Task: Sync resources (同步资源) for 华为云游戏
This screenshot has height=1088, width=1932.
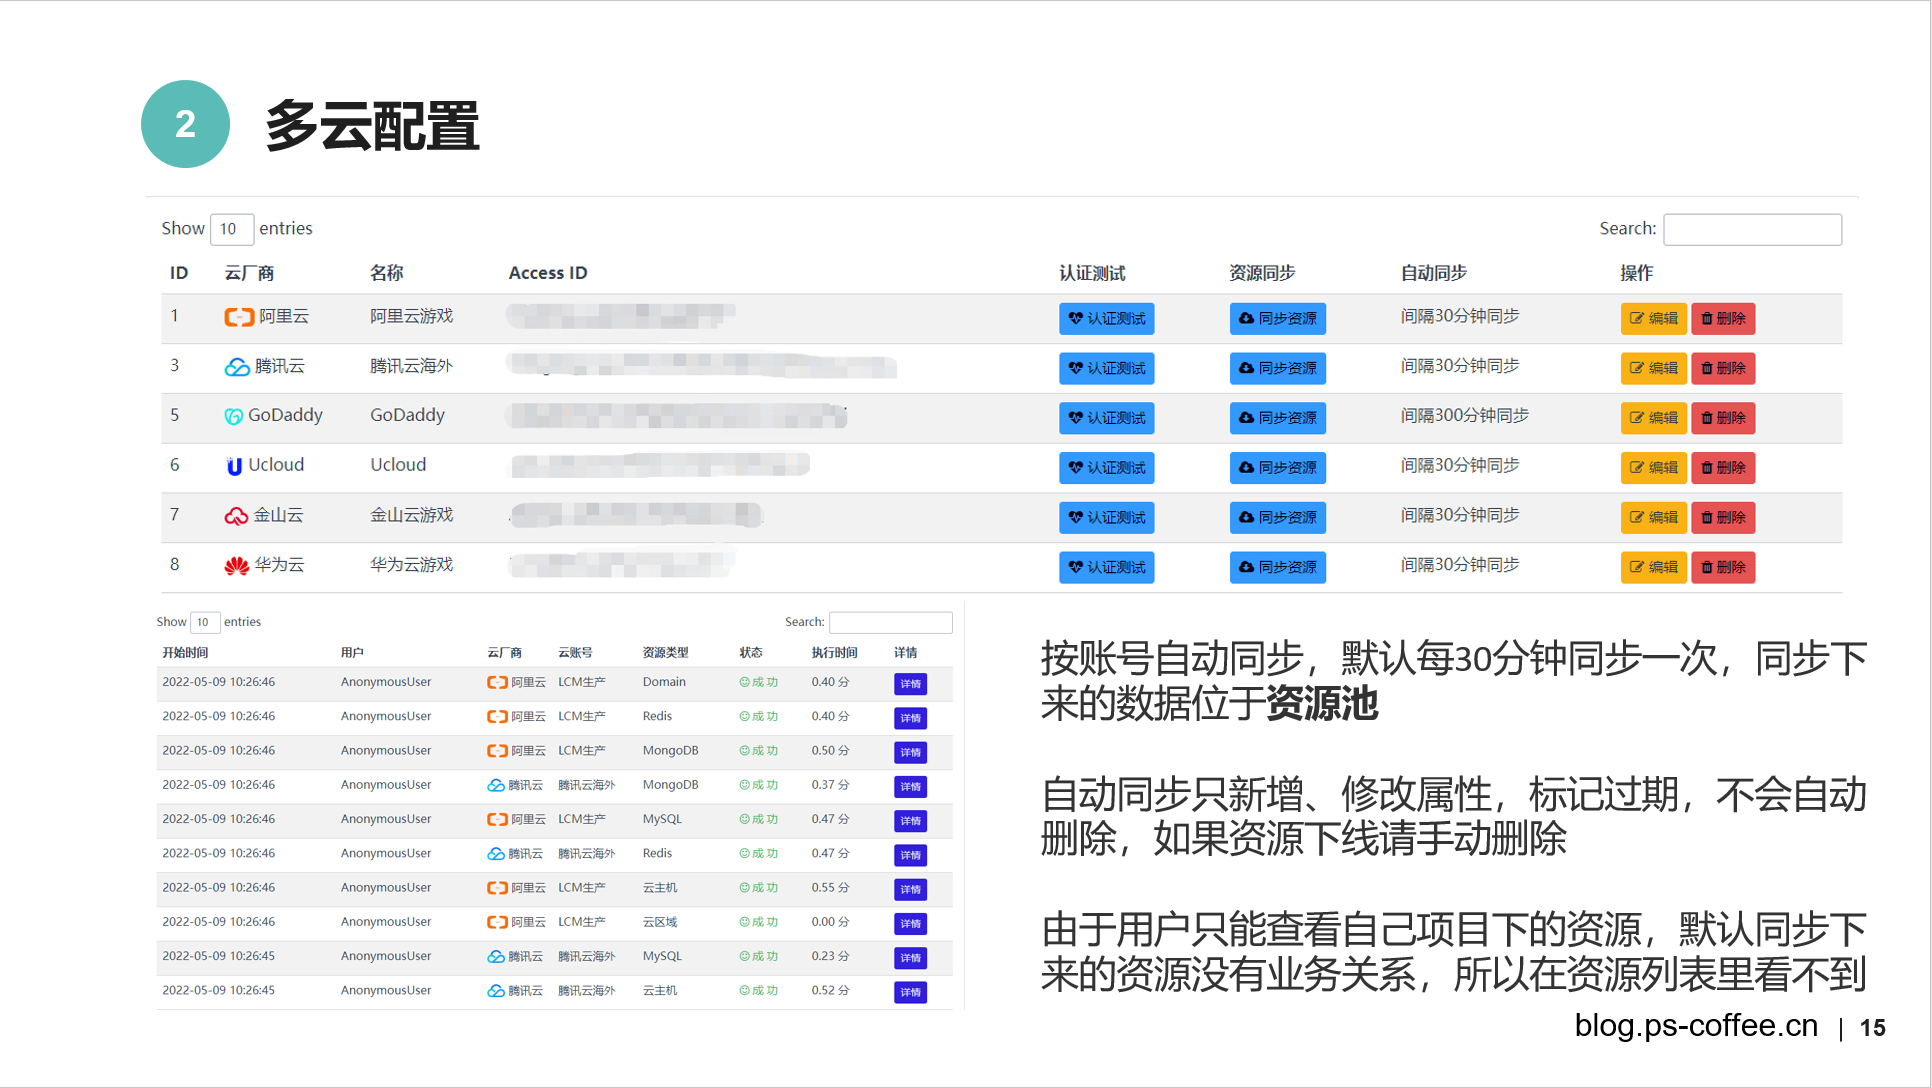Action: pyautogui.click(x=1277, y=567)
